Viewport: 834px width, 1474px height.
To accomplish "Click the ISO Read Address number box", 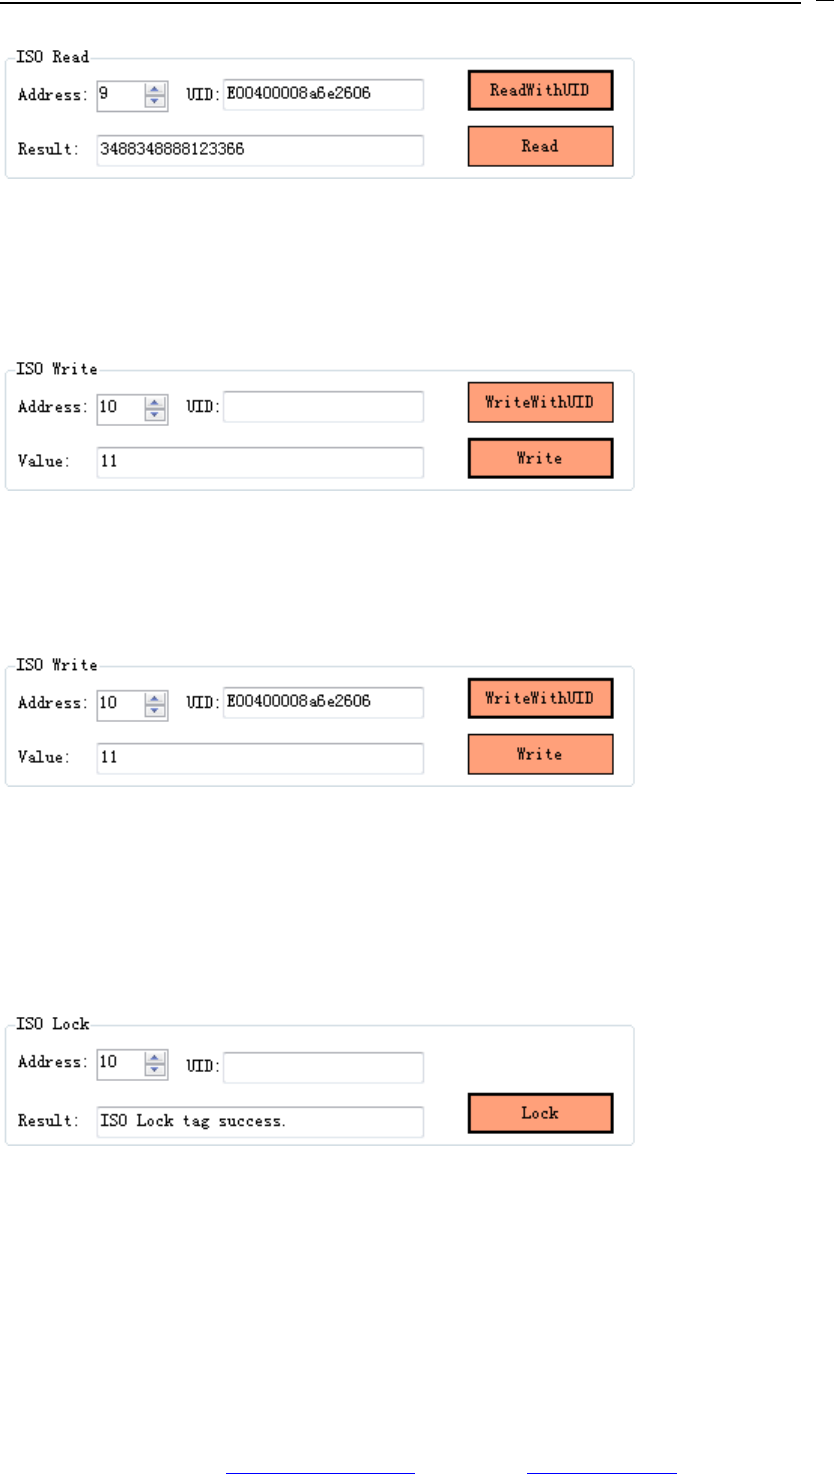I will coord(119,95).
